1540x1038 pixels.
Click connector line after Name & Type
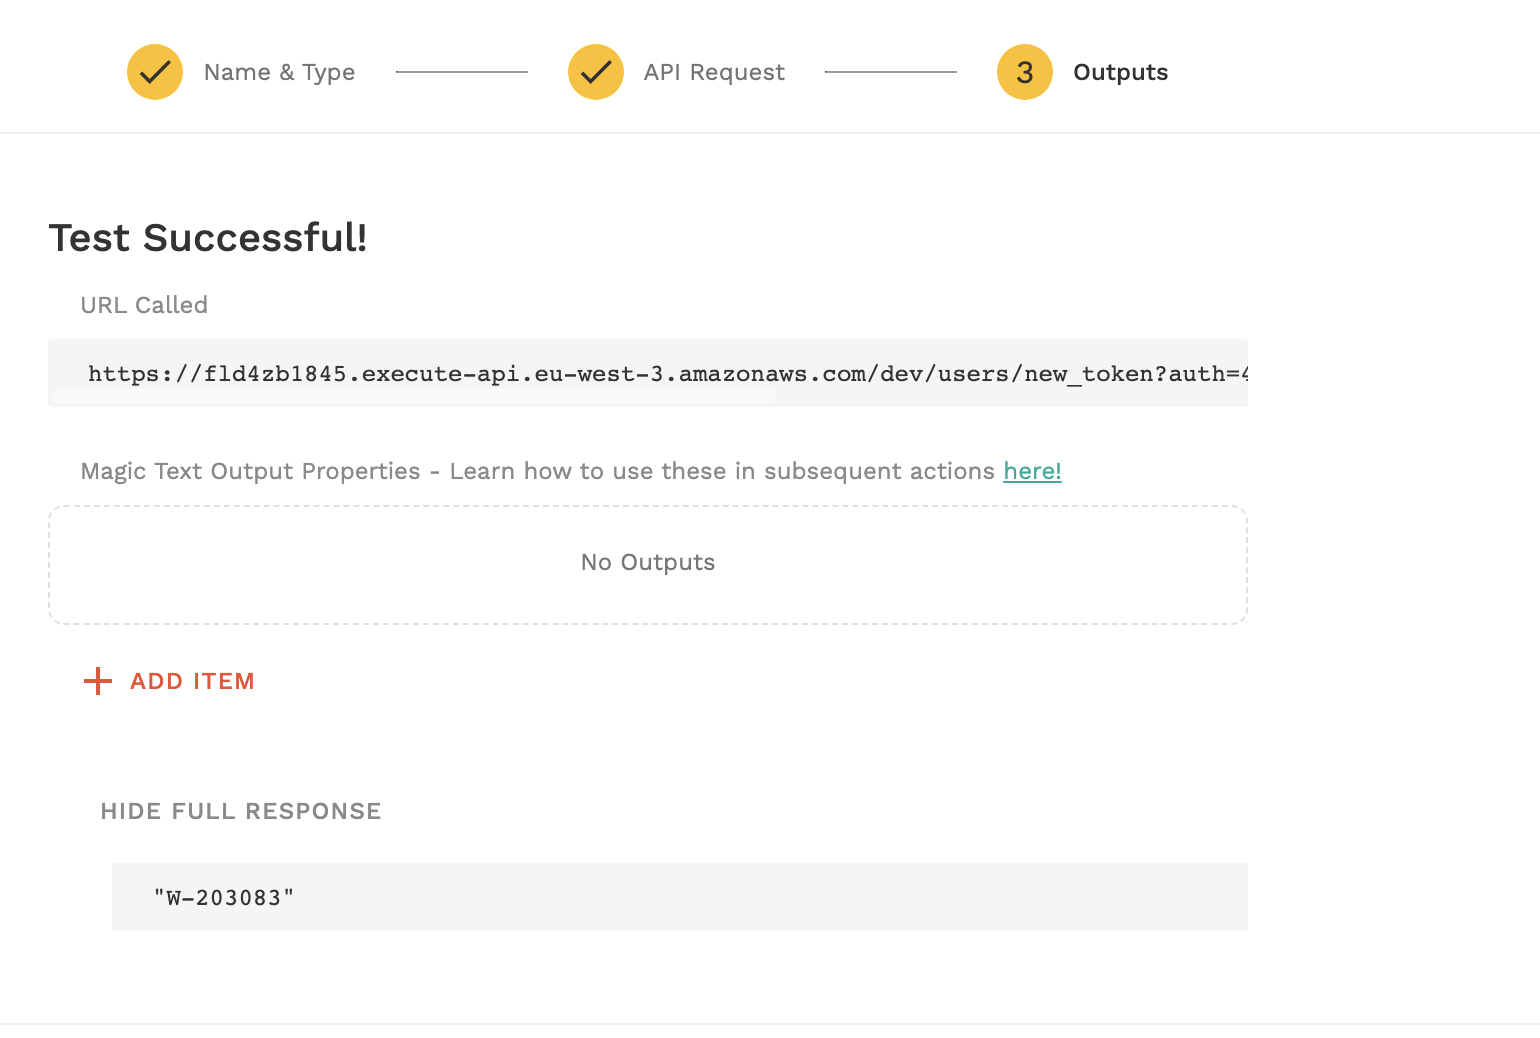click(461, 72)
